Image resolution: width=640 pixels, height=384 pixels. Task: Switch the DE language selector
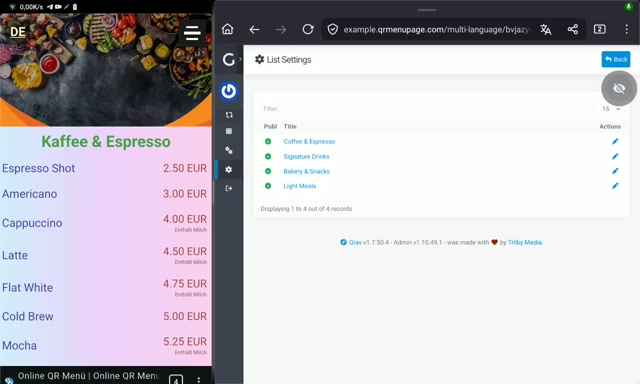18,32
